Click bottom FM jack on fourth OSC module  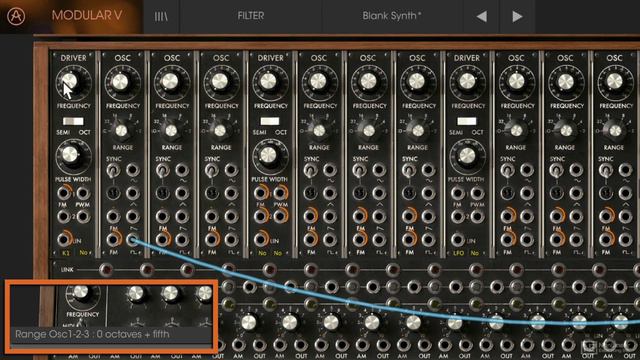(310, 239)
